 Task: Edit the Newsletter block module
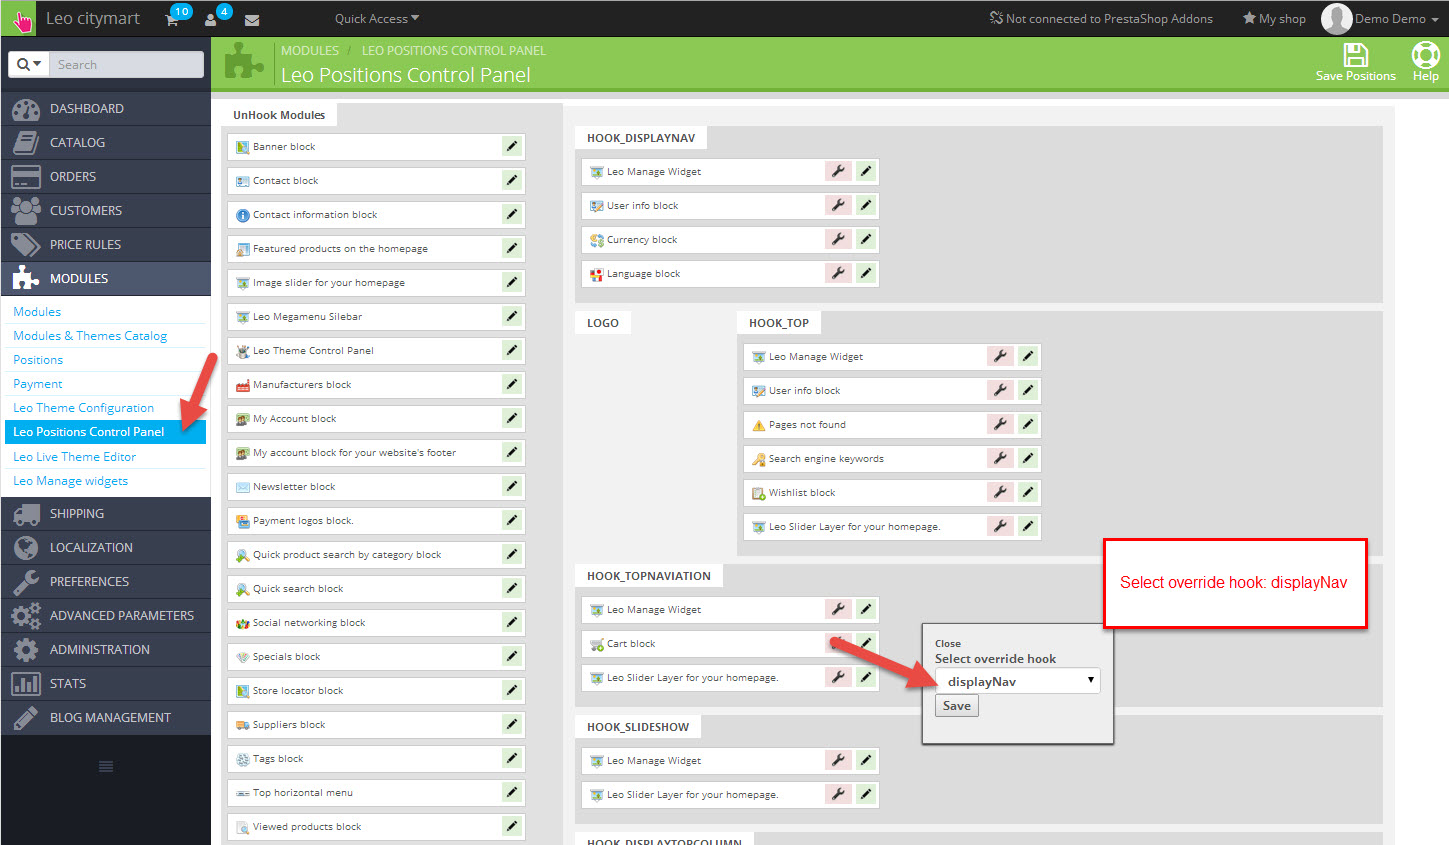click(x=512, y=487)
